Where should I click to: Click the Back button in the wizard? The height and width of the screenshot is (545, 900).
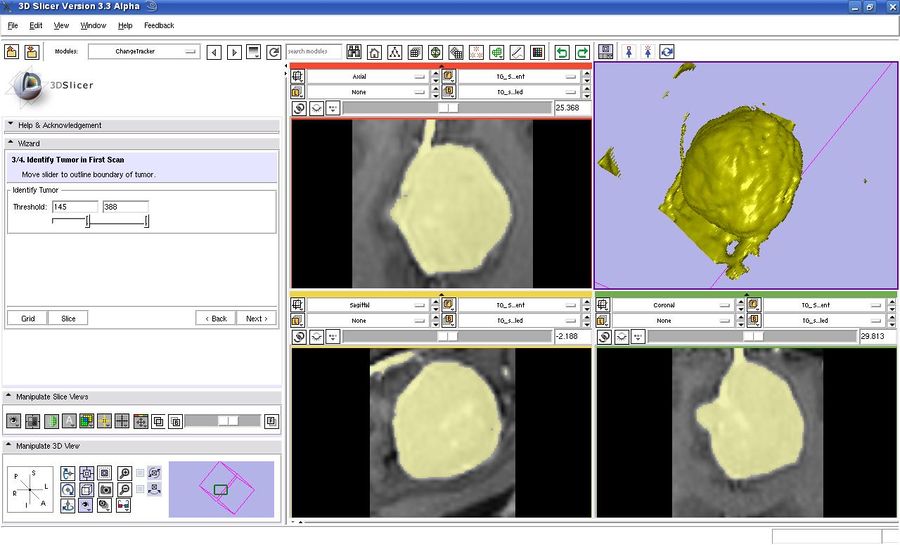[216, 318]
